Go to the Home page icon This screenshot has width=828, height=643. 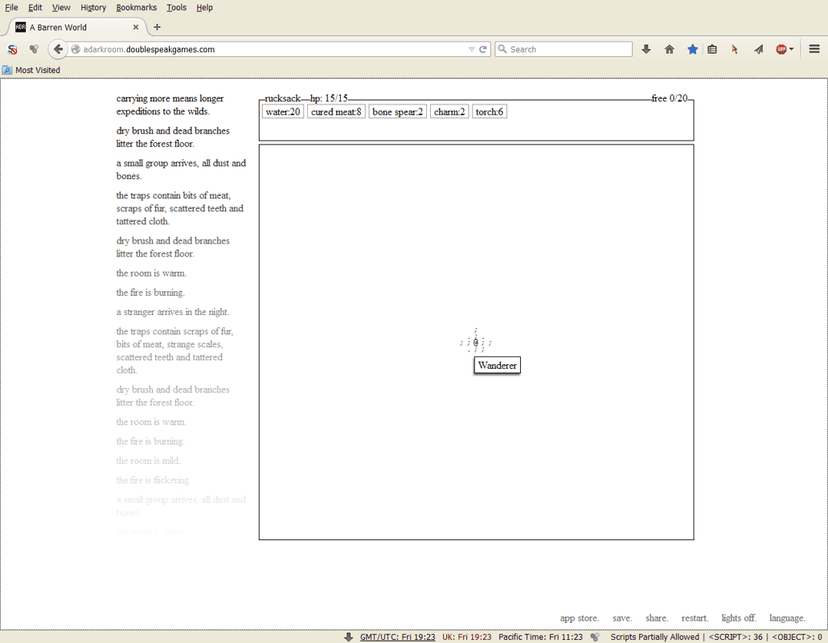point(669,49)
